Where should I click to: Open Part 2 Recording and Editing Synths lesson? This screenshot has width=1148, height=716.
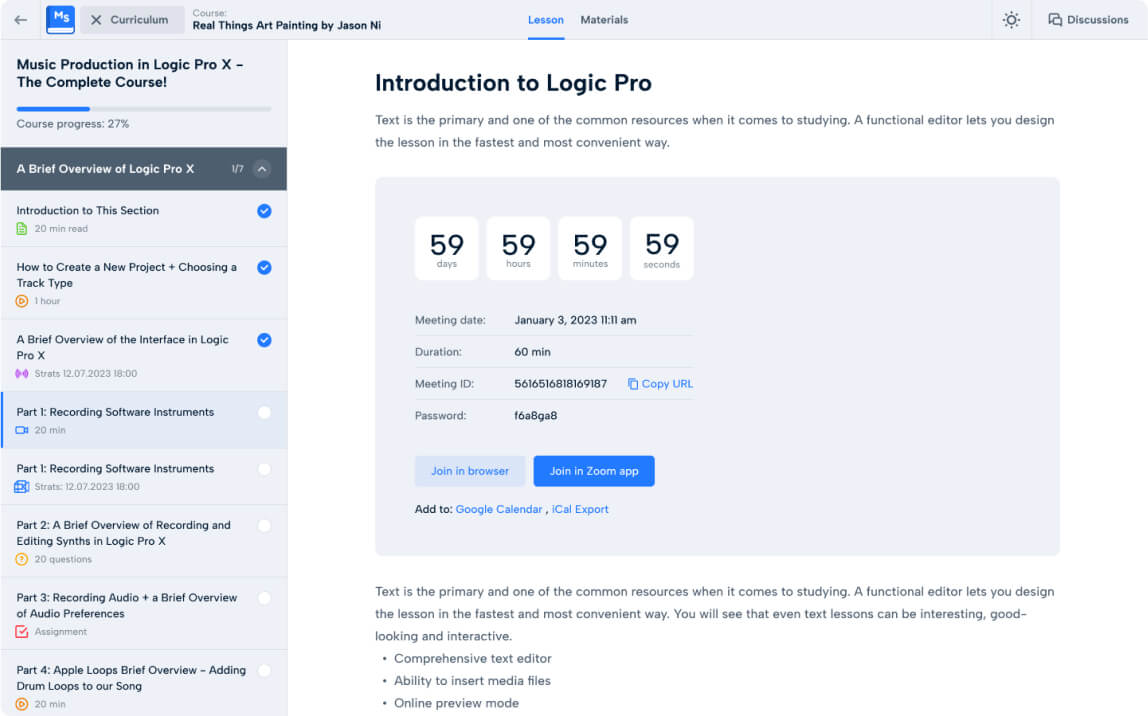click(x=124, y=533)
